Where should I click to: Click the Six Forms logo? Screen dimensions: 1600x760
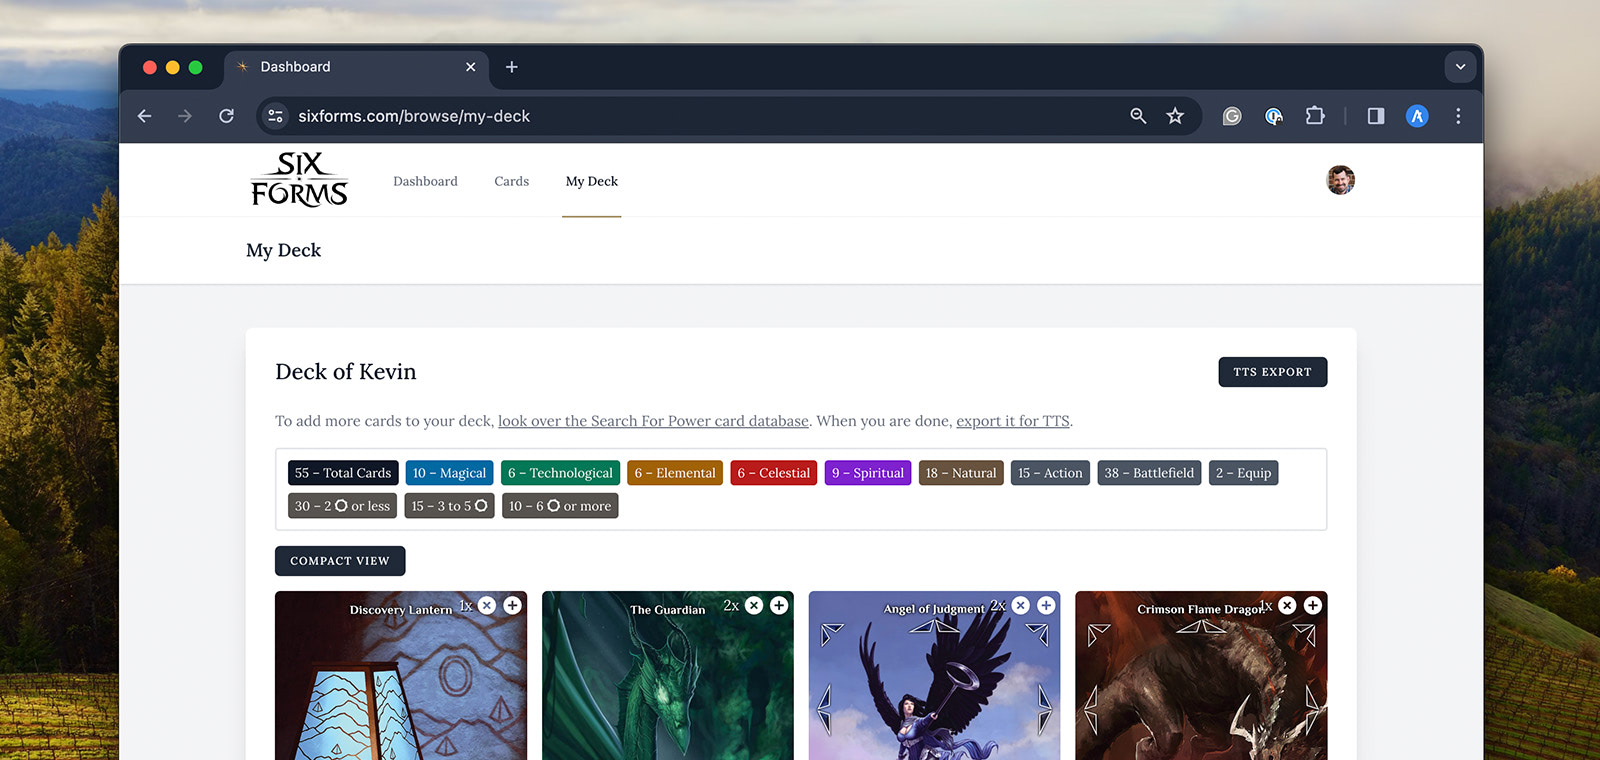299,180
